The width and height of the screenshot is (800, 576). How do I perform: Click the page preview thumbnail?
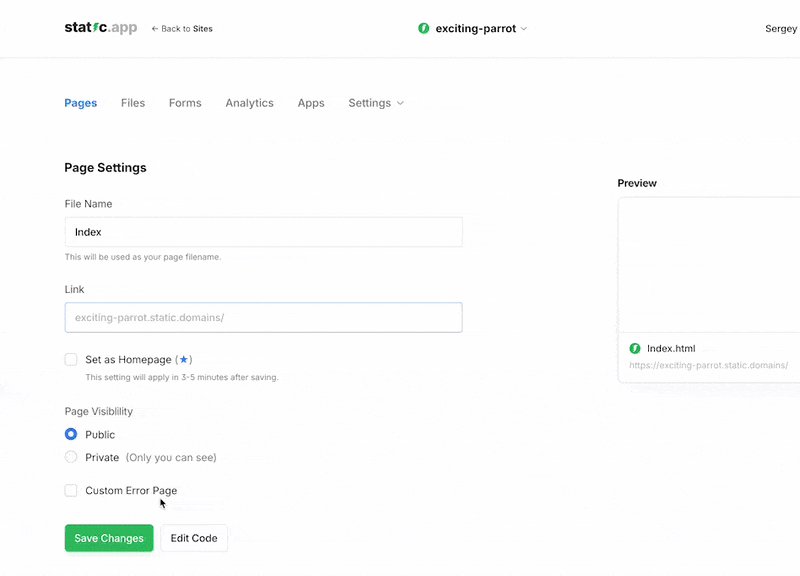[709, 265]
